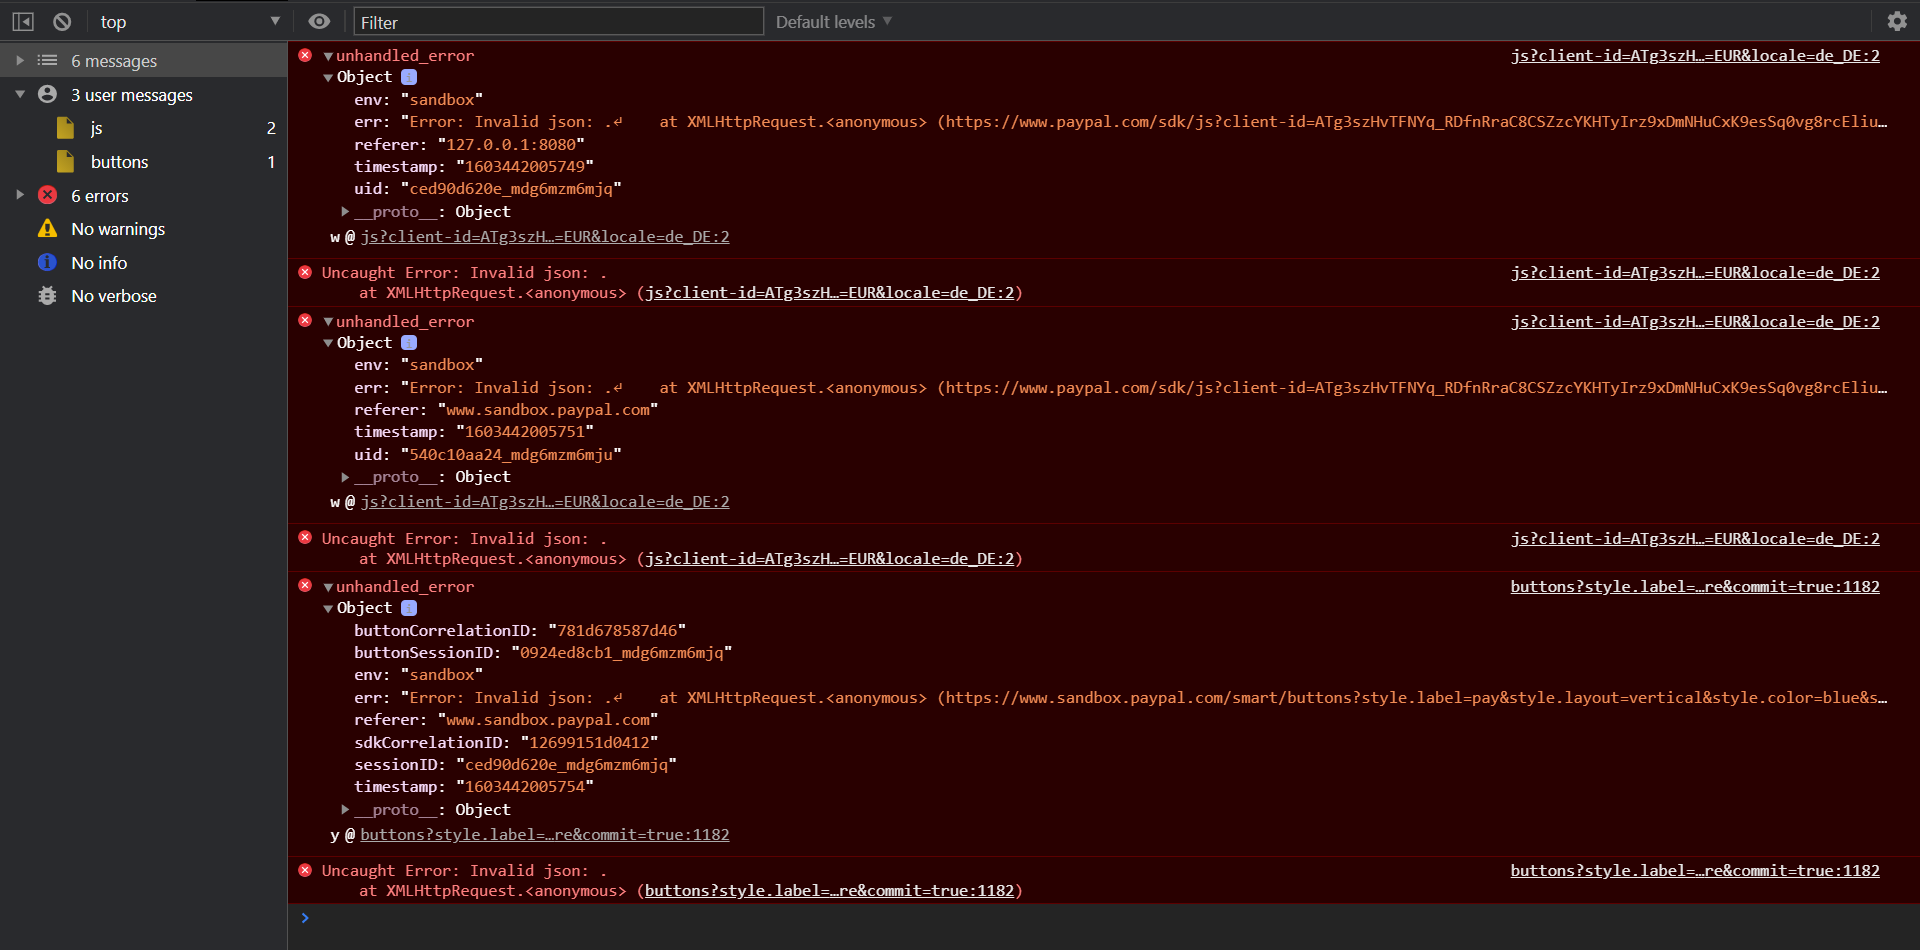Click the blue info icon beside "No info"
The height and width of the screenshot is (950, 1920).
click(x=47, y=262)
